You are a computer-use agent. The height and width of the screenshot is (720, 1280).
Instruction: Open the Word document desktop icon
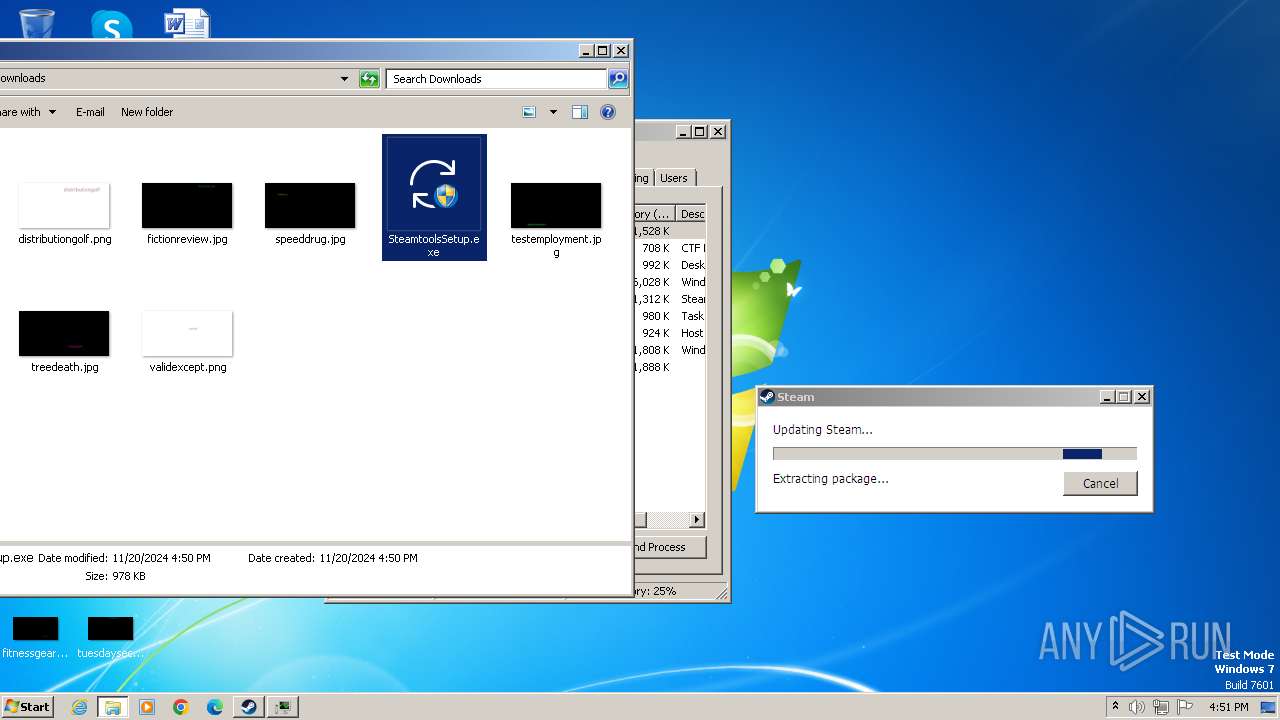pyautogui.click(x=186, y=22)
